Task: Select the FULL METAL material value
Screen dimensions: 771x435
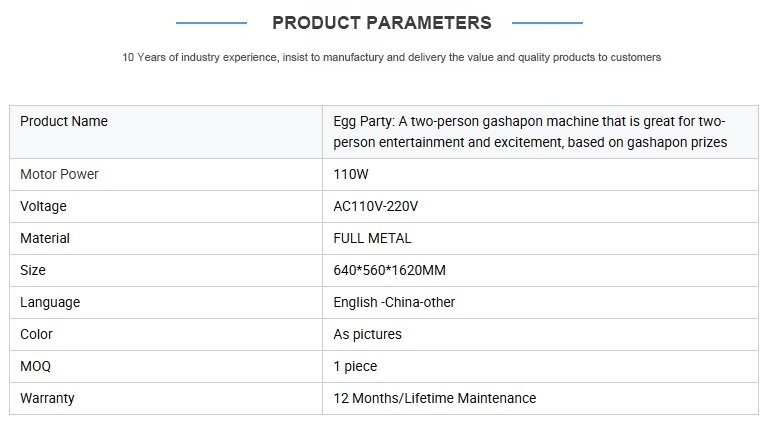Action: (x=372, y=238)
